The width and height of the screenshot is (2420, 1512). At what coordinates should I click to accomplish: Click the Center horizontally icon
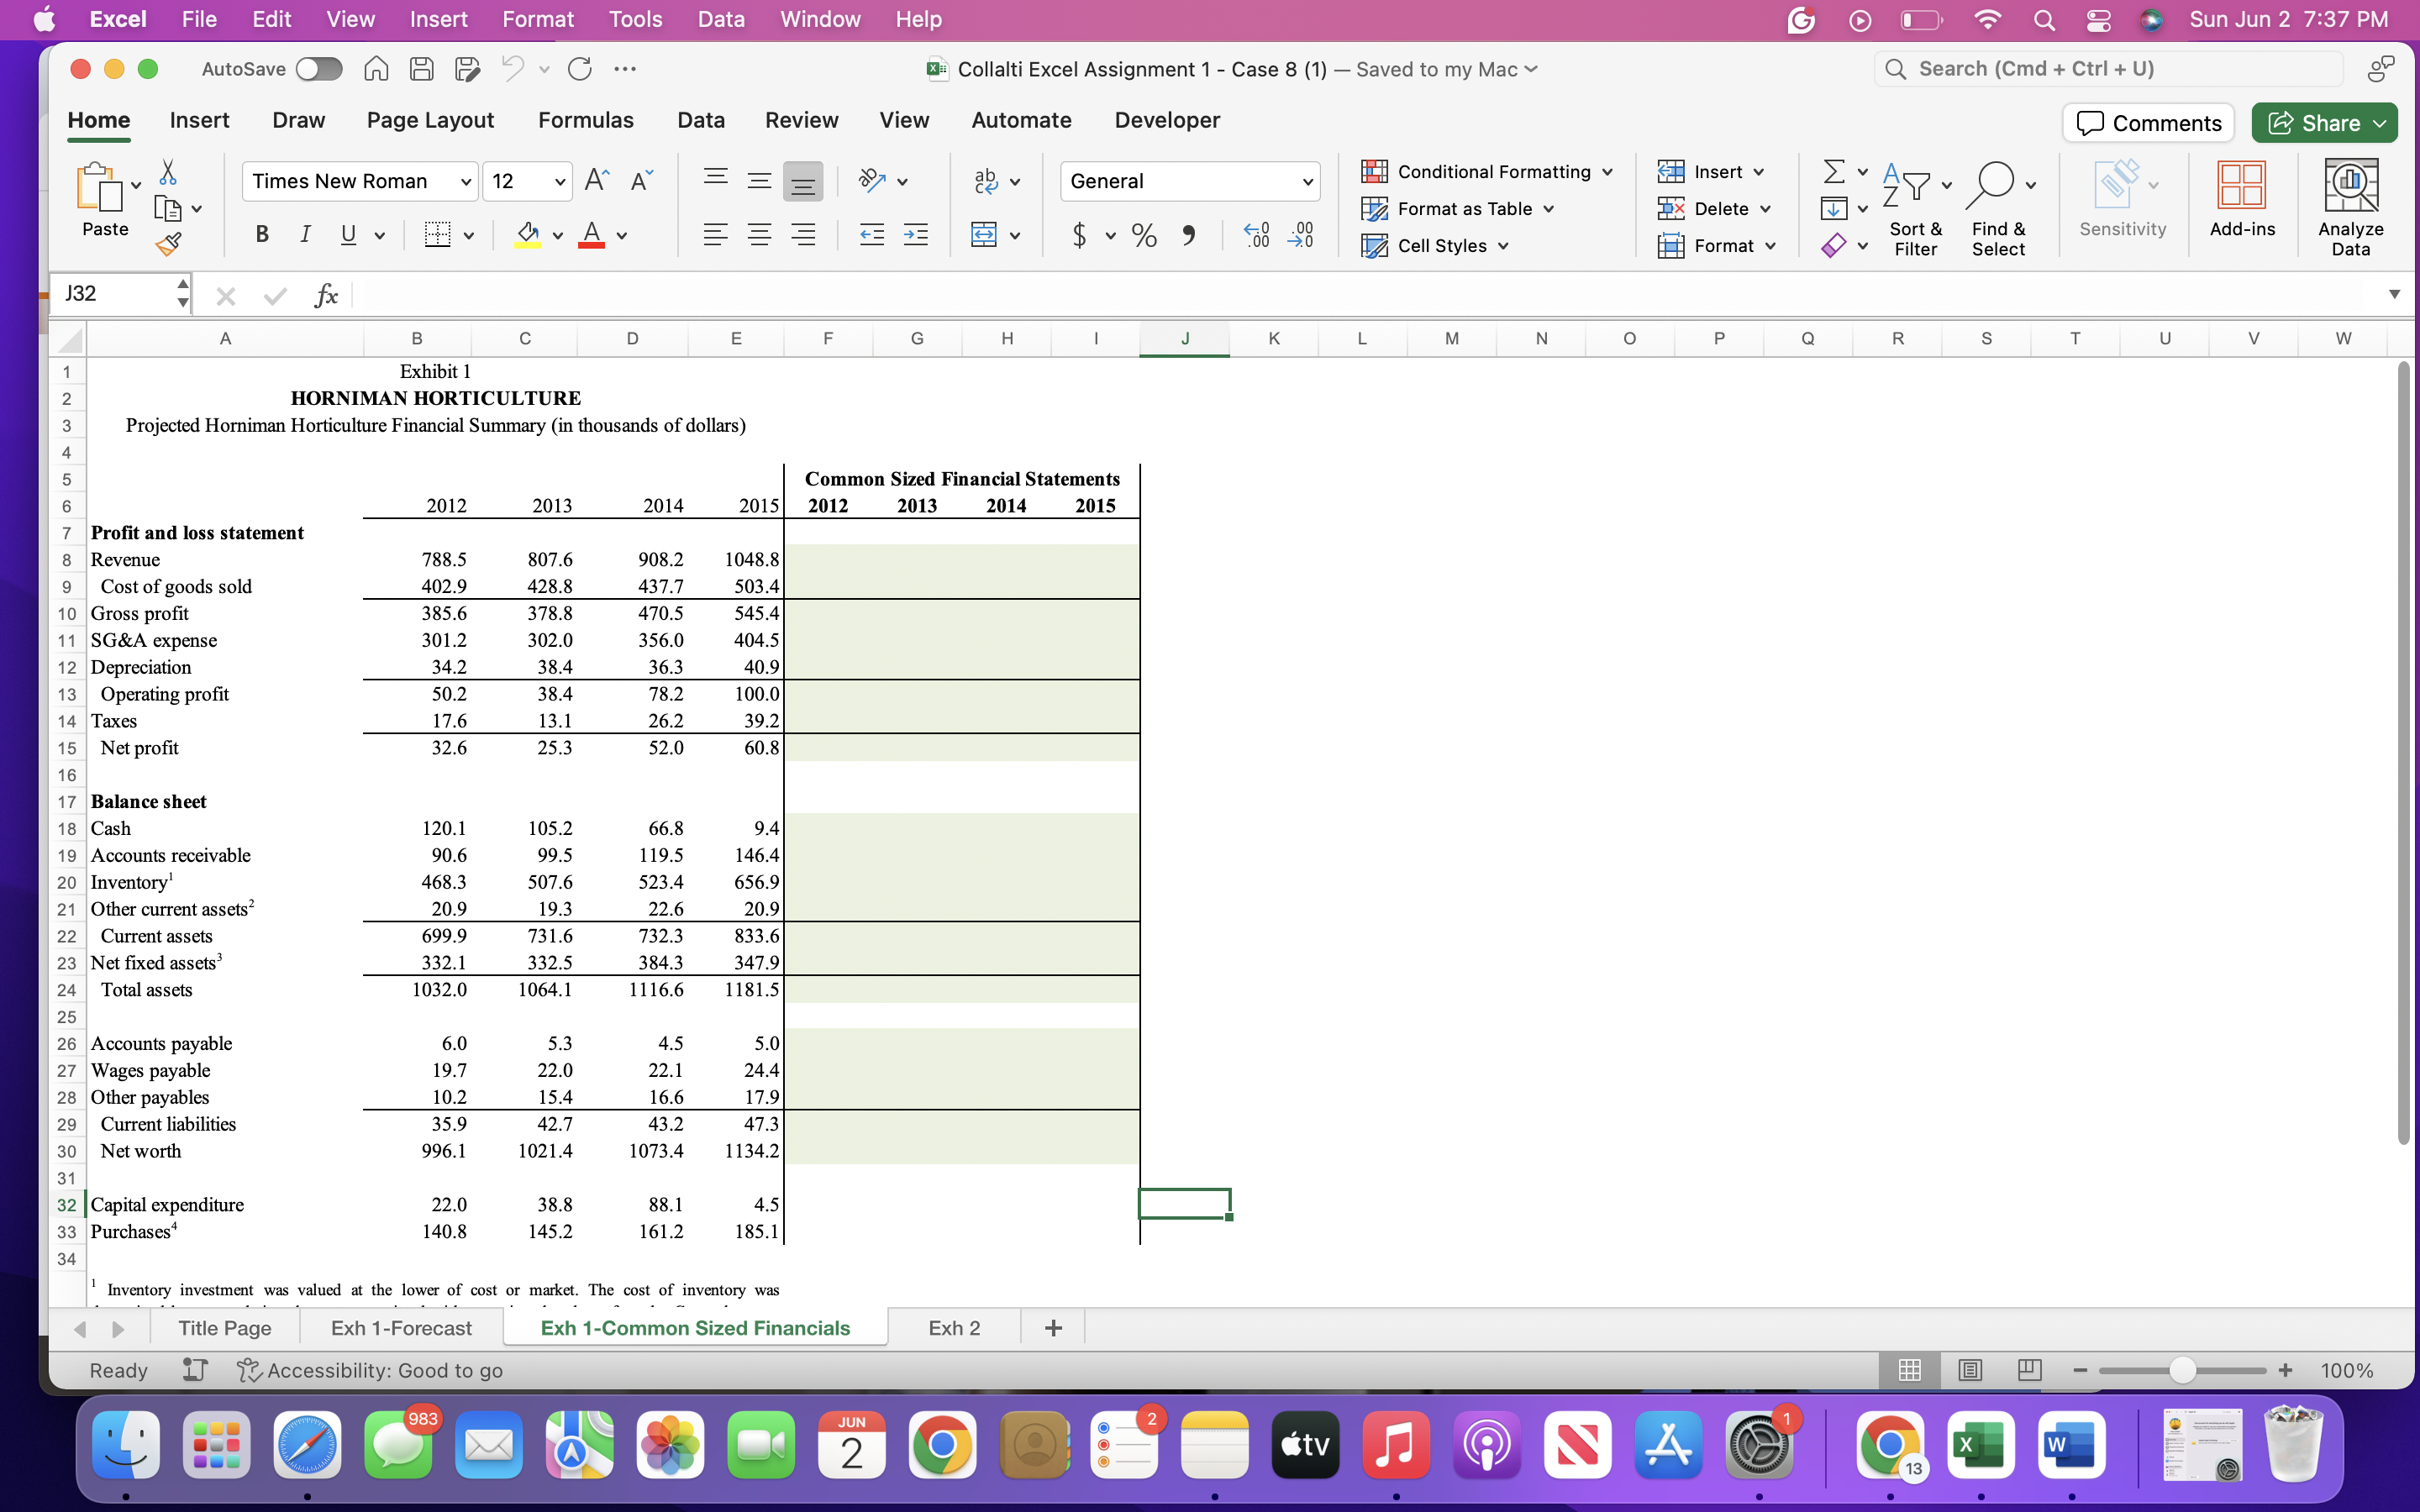(759, 235)
